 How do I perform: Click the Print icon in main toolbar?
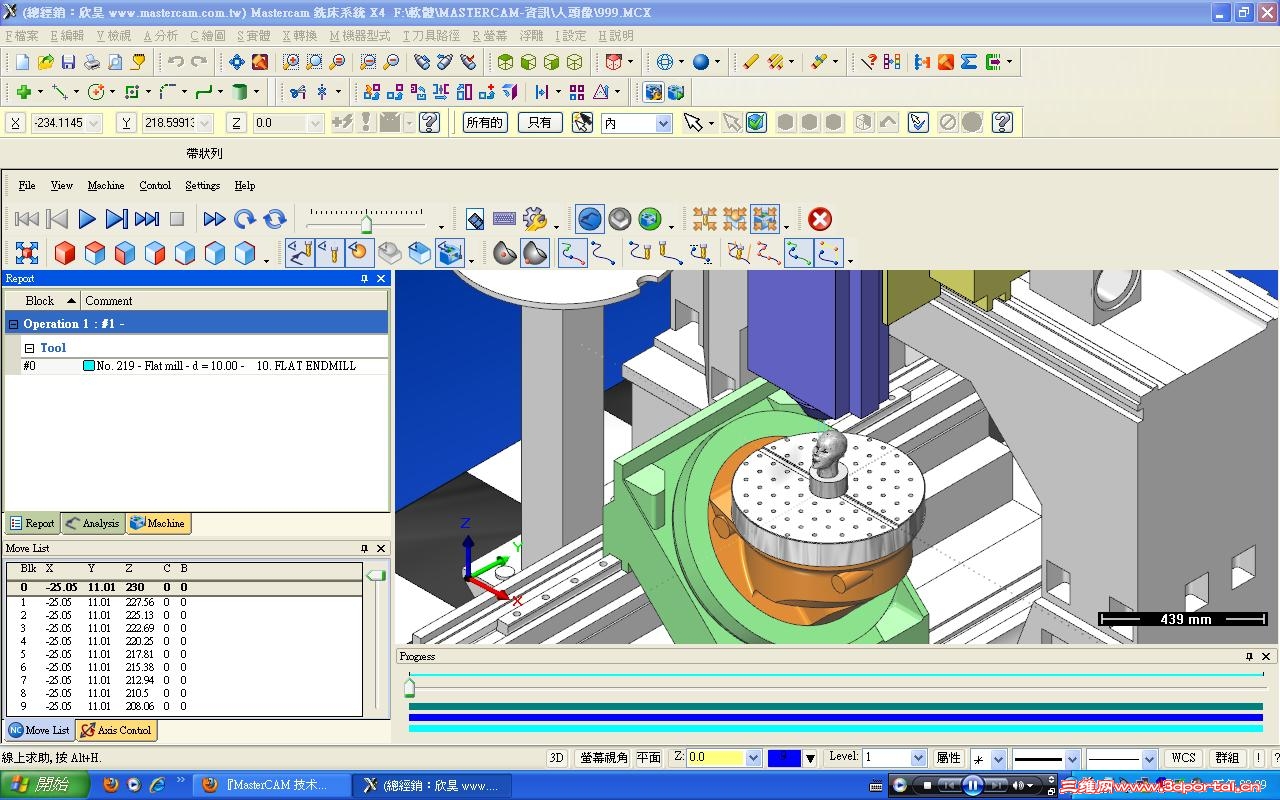point(92,62)
